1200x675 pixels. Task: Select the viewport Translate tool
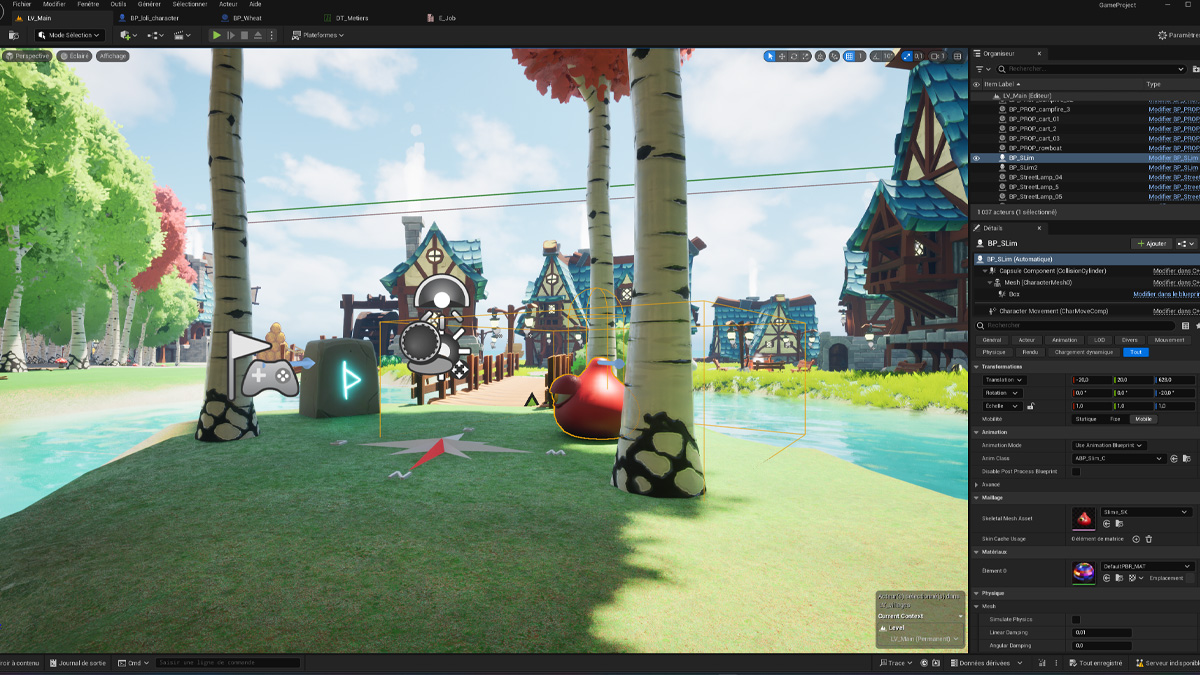[x=782, y=56]
